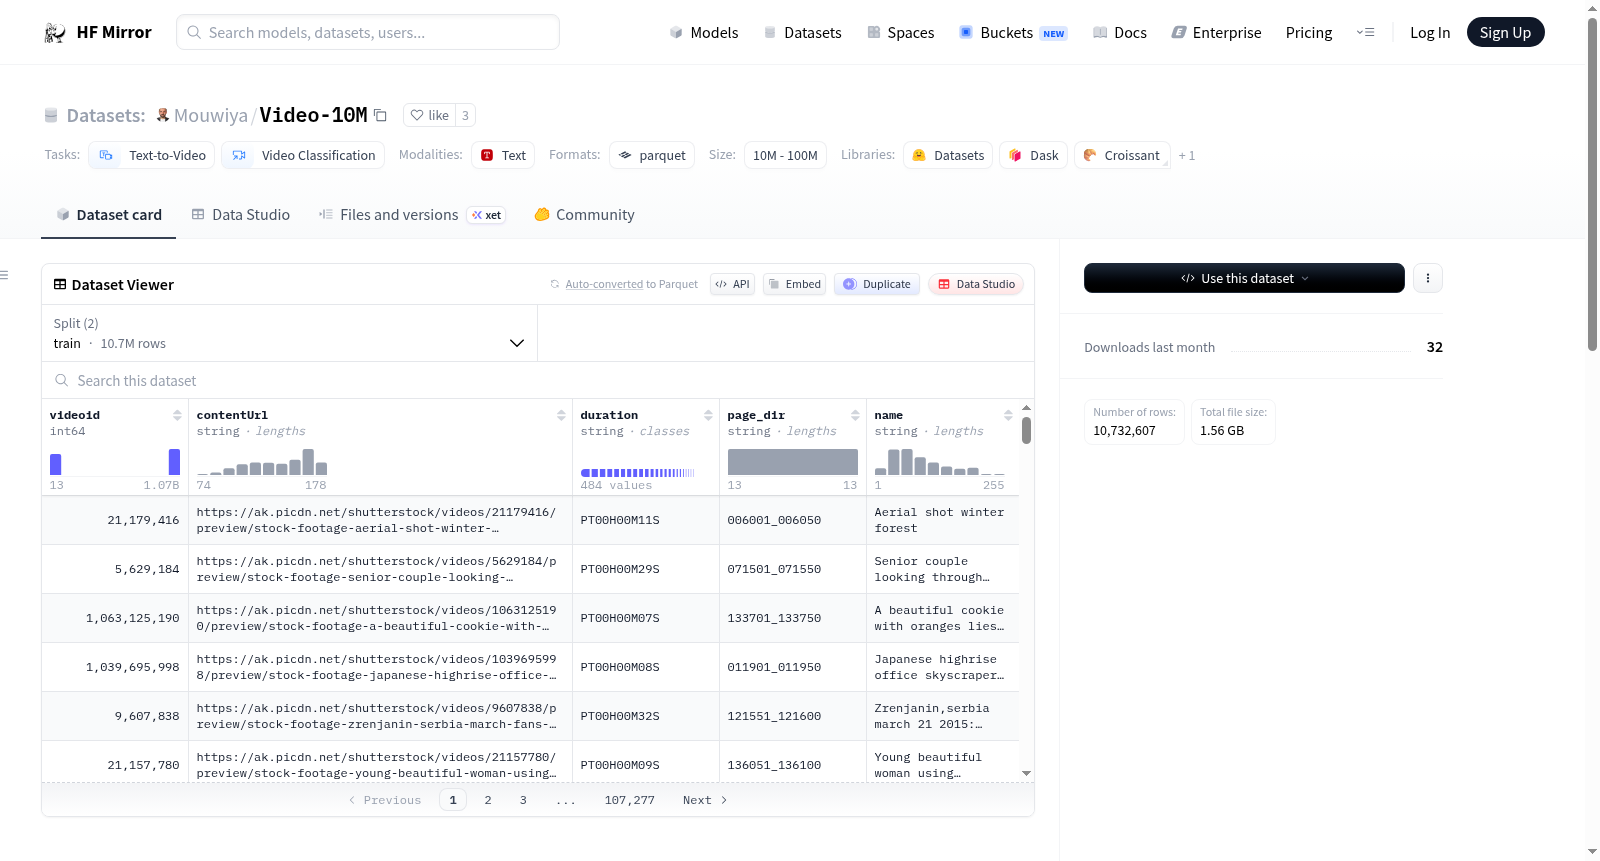1600x861 pixels.
Task: Click the Previous page button
Action: click(385, 800)
